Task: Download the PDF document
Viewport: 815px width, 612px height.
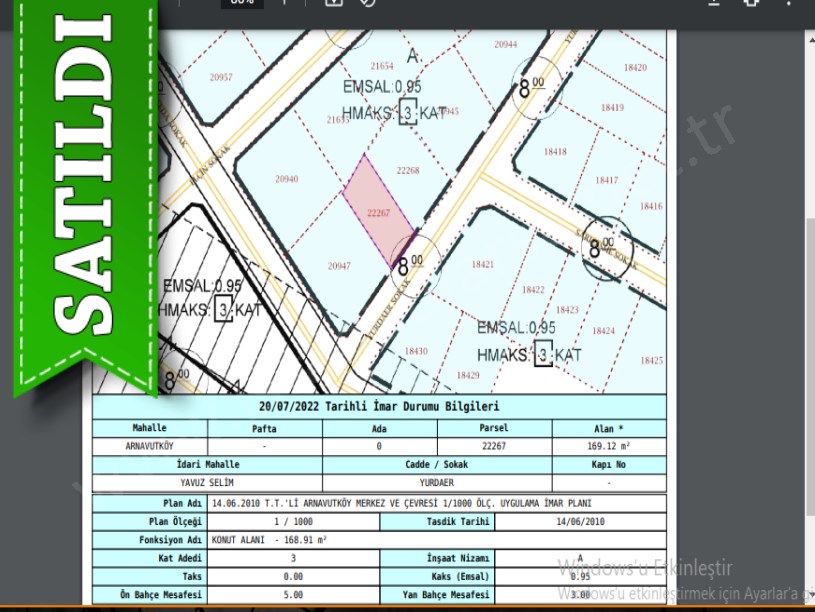Action: coord(713,3)
